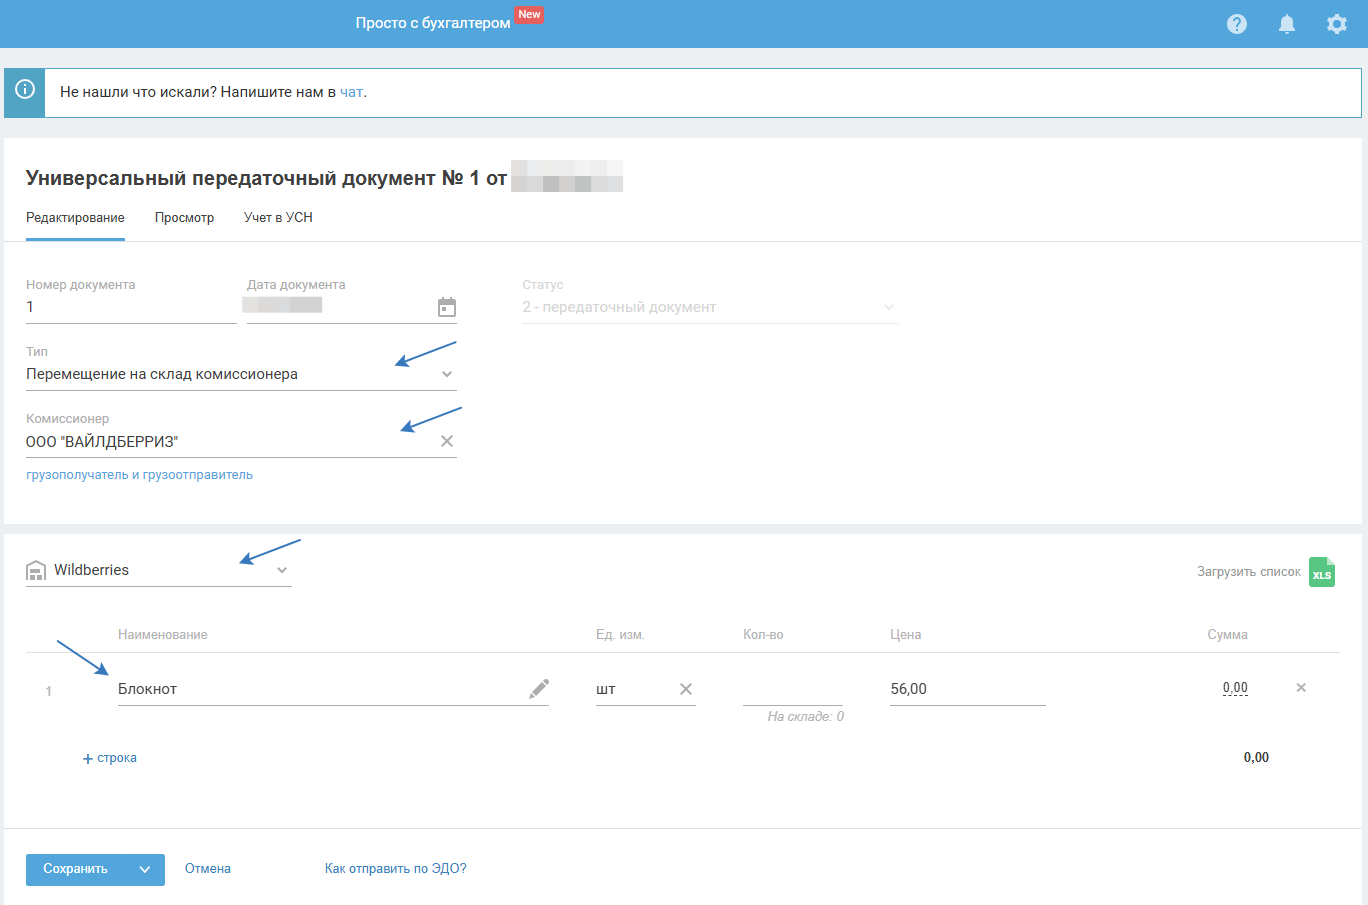Expand the Тип dropdown
Image resolution: width=1368 pixels, height=905 pixels.
click(x=447, y=374)
